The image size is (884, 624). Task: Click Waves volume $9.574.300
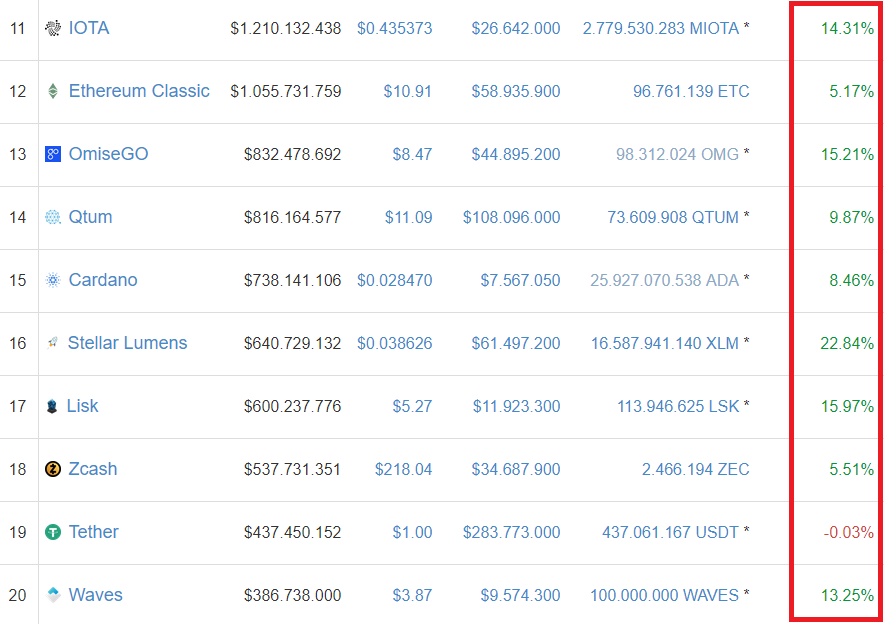coord(520,595)
